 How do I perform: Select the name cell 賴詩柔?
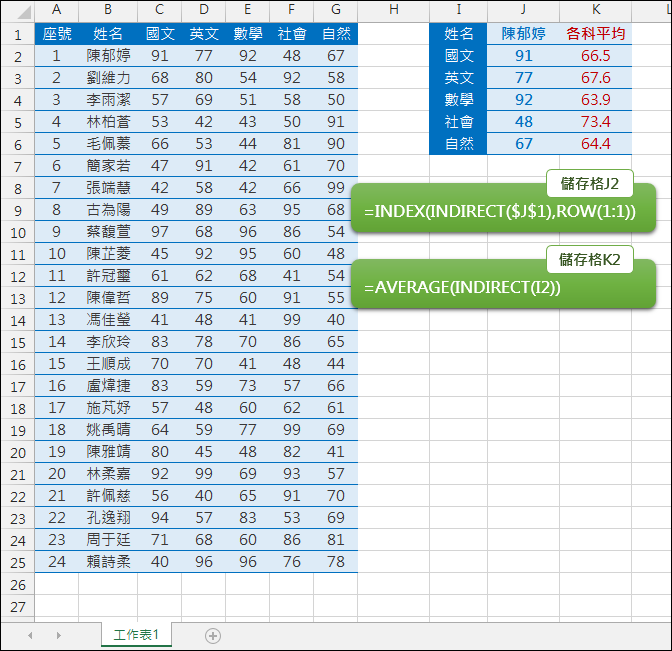click(108, 562)
